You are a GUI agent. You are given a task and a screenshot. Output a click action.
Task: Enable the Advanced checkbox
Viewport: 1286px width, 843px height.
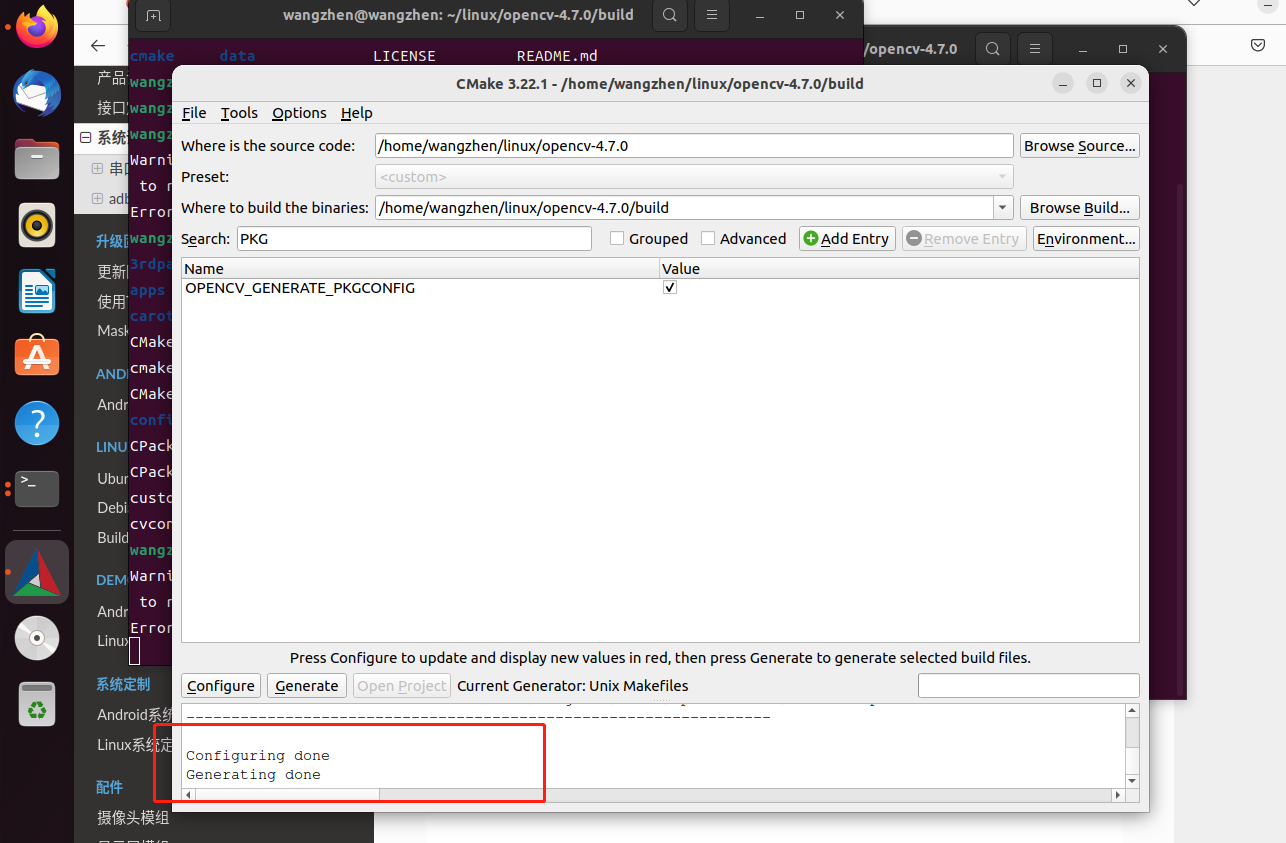(x=708, y=238)
